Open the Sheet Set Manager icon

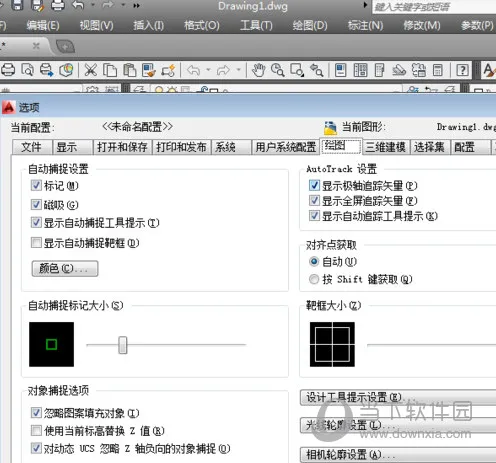(x=399, y=70)
